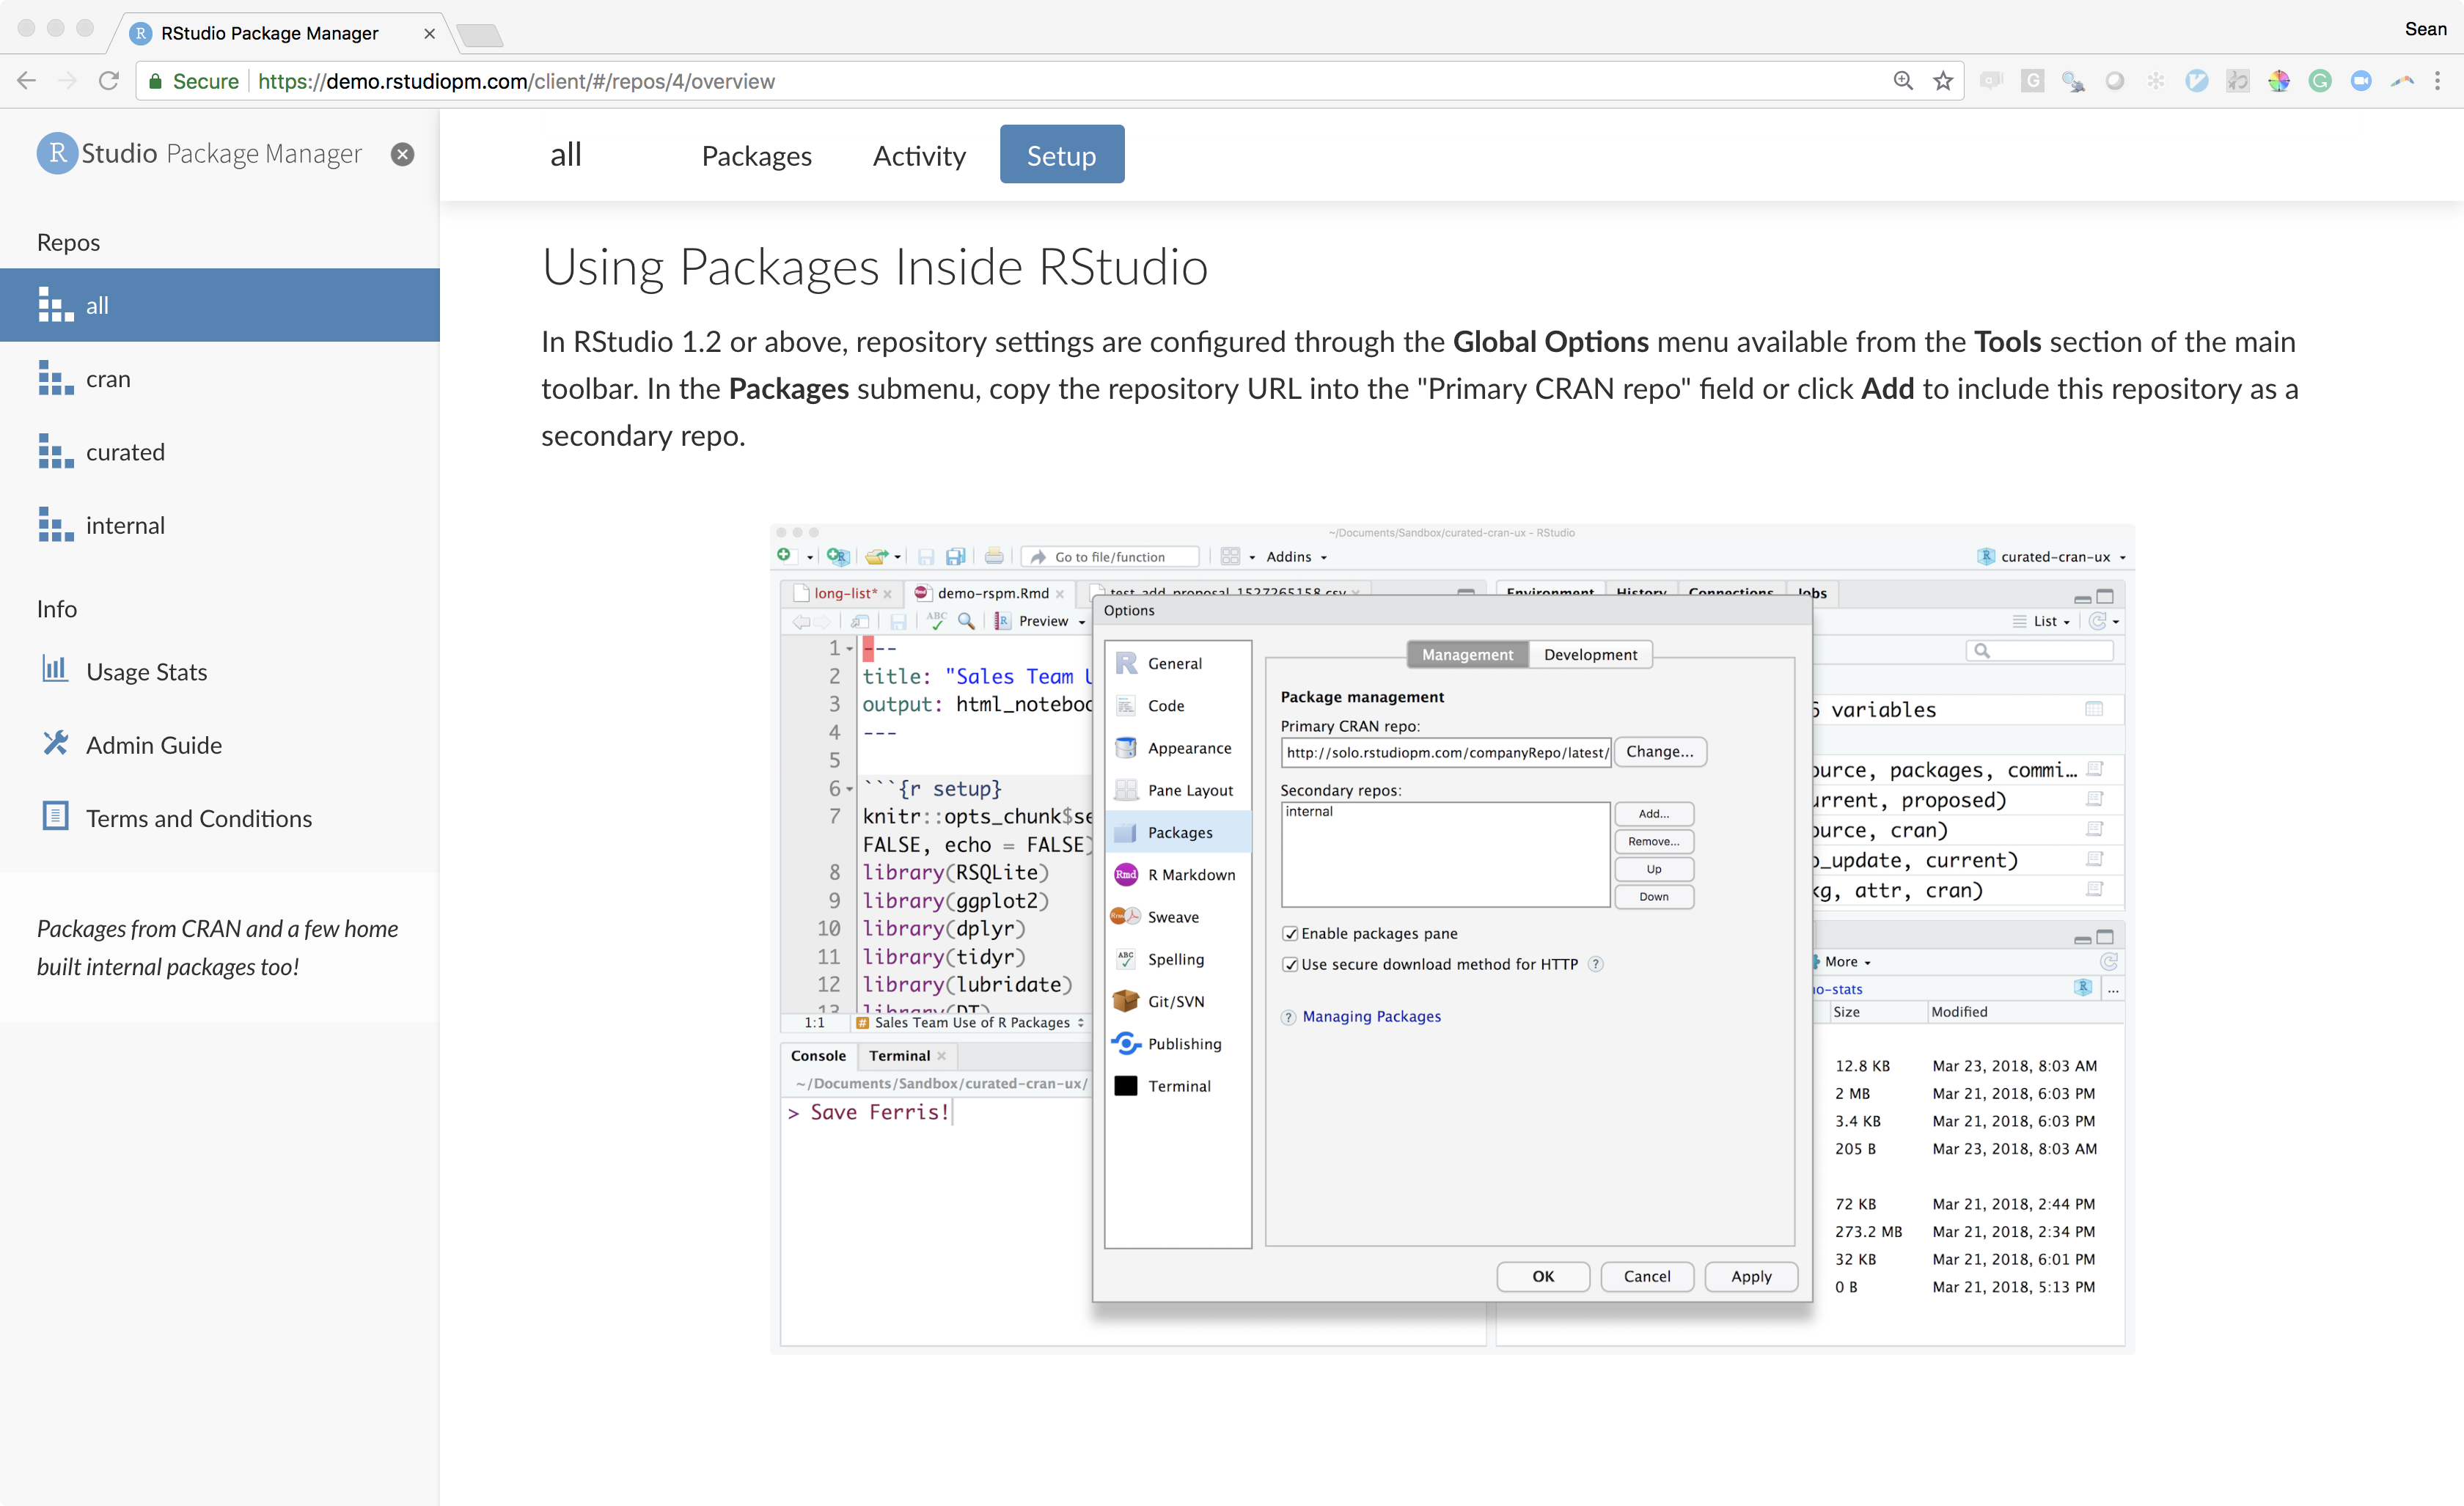Viewport: 2464px width, 1506px height.
Task: Bookmark page with the star icon
Action: tap(1943, 81)
